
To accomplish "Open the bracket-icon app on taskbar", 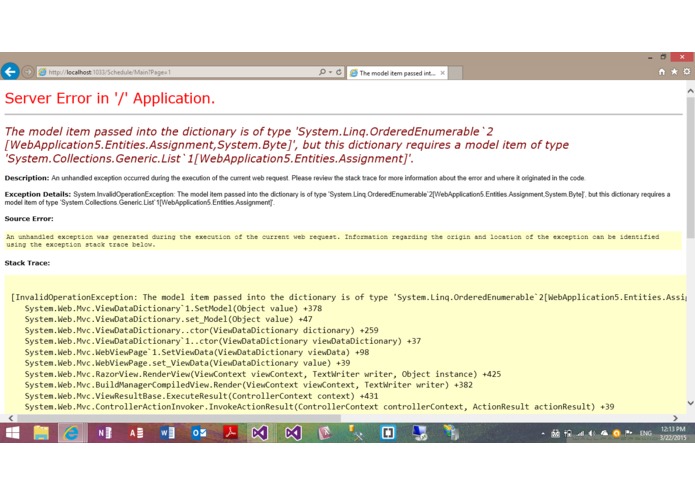I will [x=388, y=433].
